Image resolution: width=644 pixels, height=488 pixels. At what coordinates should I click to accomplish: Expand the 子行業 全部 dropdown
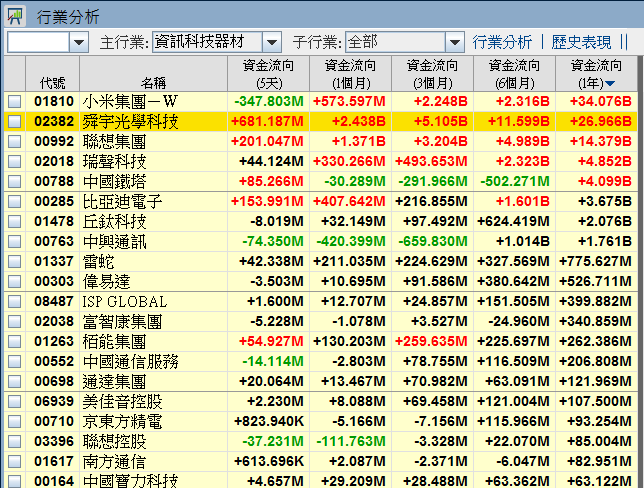pos(455,42)
